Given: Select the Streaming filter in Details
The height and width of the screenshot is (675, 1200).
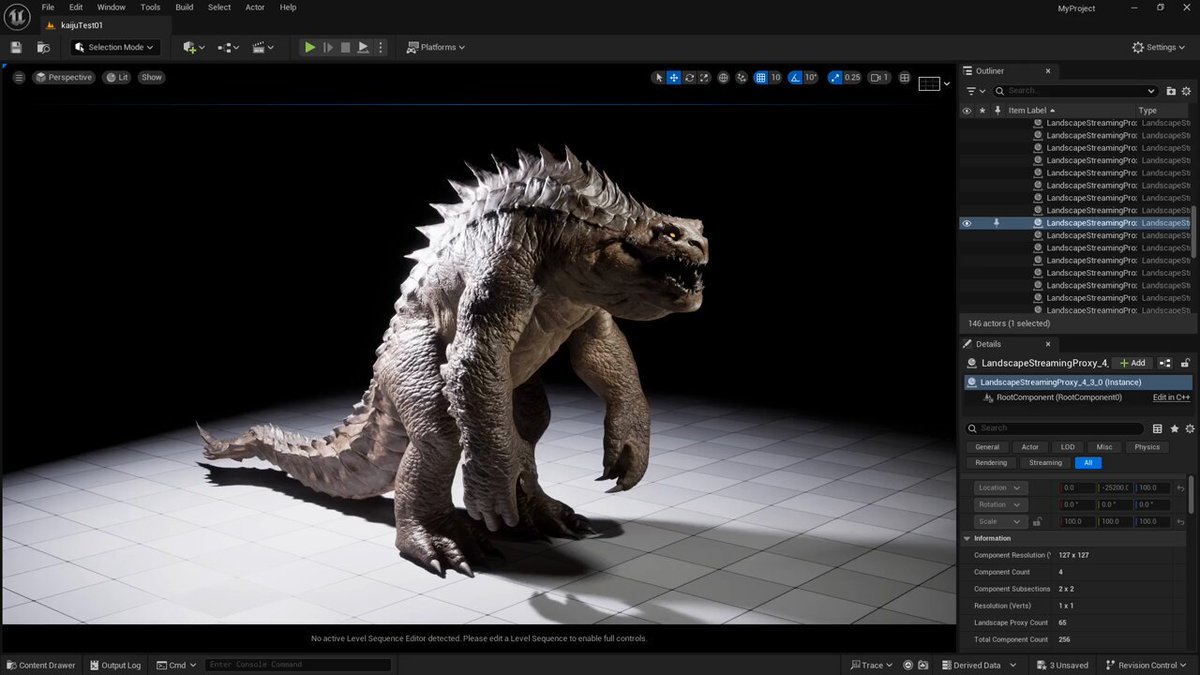Looking at the screenshot, I should (1045, 463).
